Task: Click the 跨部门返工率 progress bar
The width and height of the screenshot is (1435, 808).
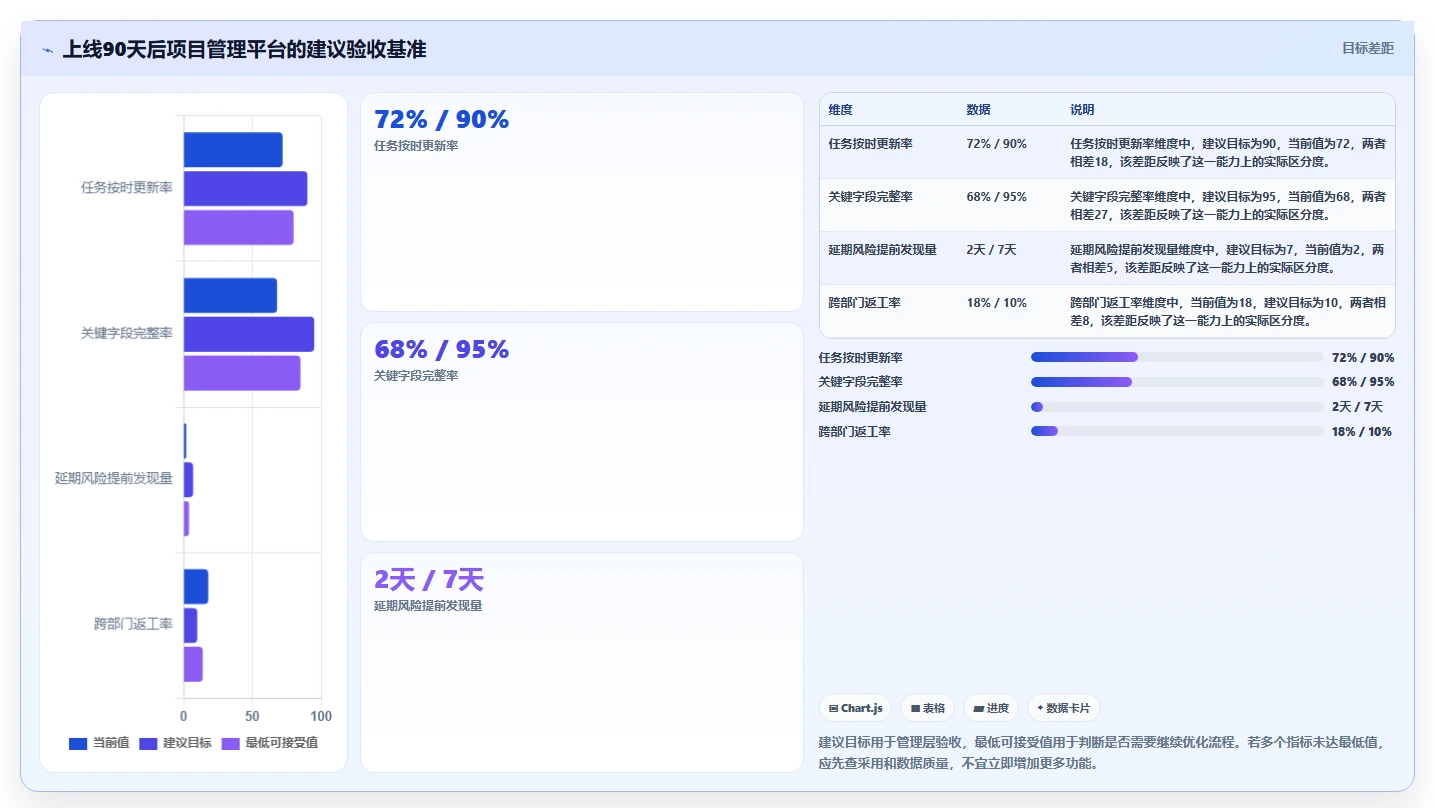Action: click(1177, 432)
